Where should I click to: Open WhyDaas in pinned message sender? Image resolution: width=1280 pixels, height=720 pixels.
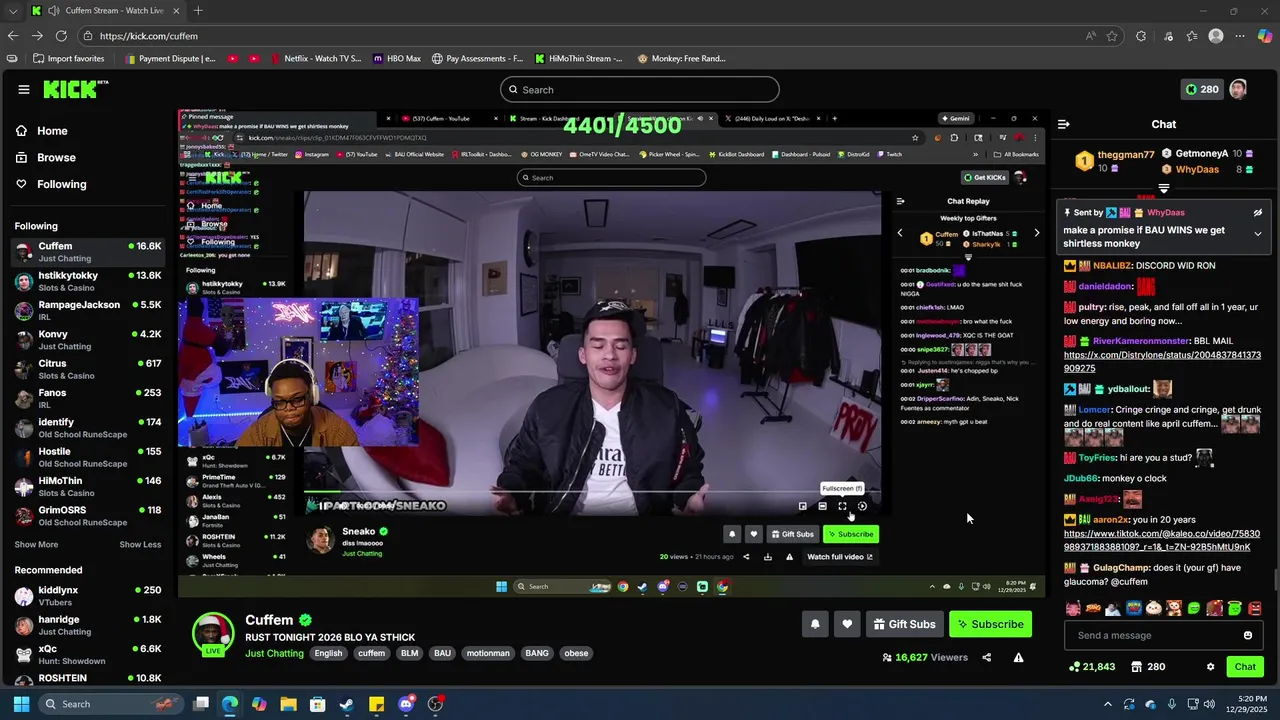(x=1166, y=213)
